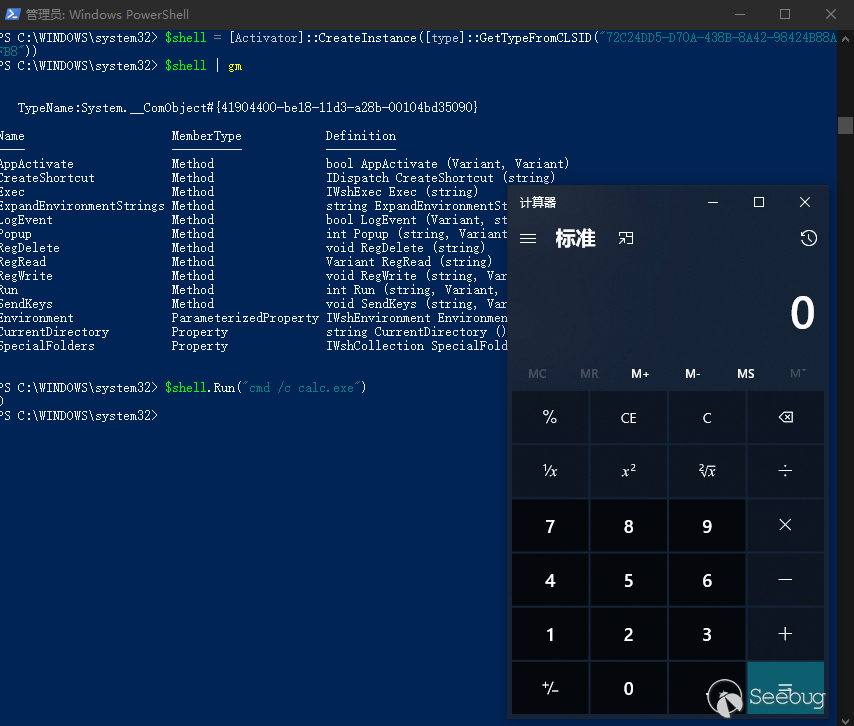Click the MR memory recall button

tap(589, 374)
